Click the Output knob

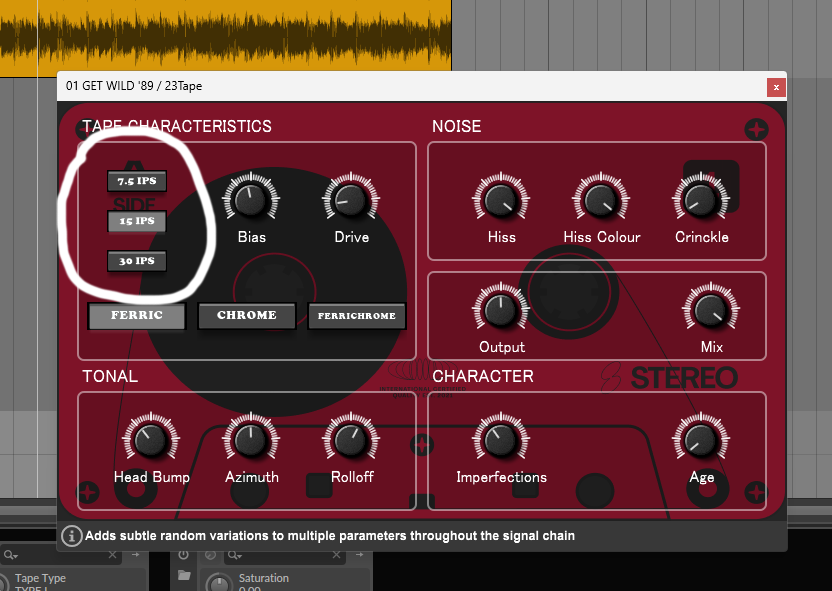point(501,310)
